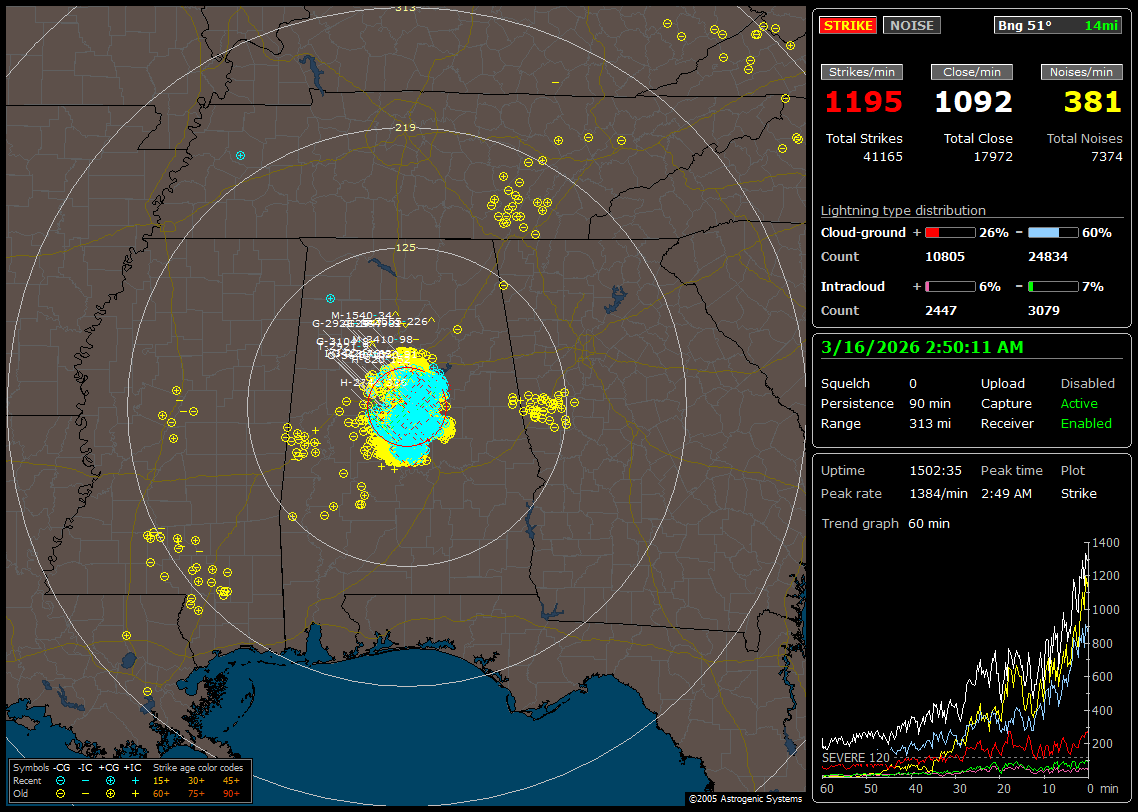Select the Bng 51° bearing readout

(x=1024, y=25)
